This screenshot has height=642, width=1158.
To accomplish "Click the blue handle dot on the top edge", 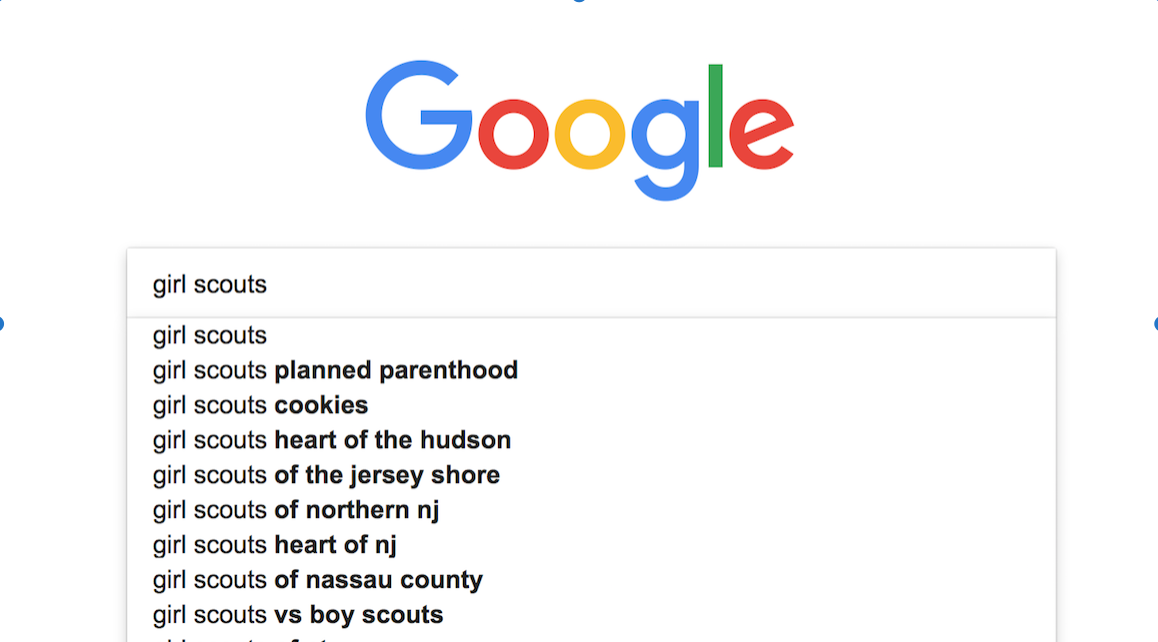I will [x=579, y=1].
